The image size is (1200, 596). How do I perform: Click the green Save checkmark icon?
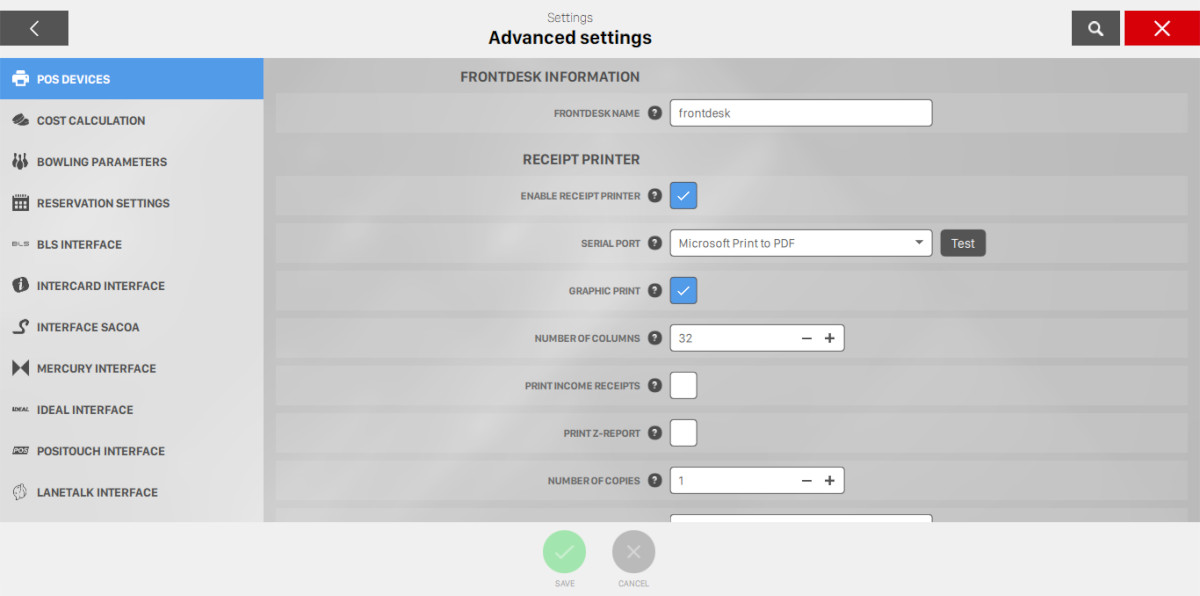564,551
